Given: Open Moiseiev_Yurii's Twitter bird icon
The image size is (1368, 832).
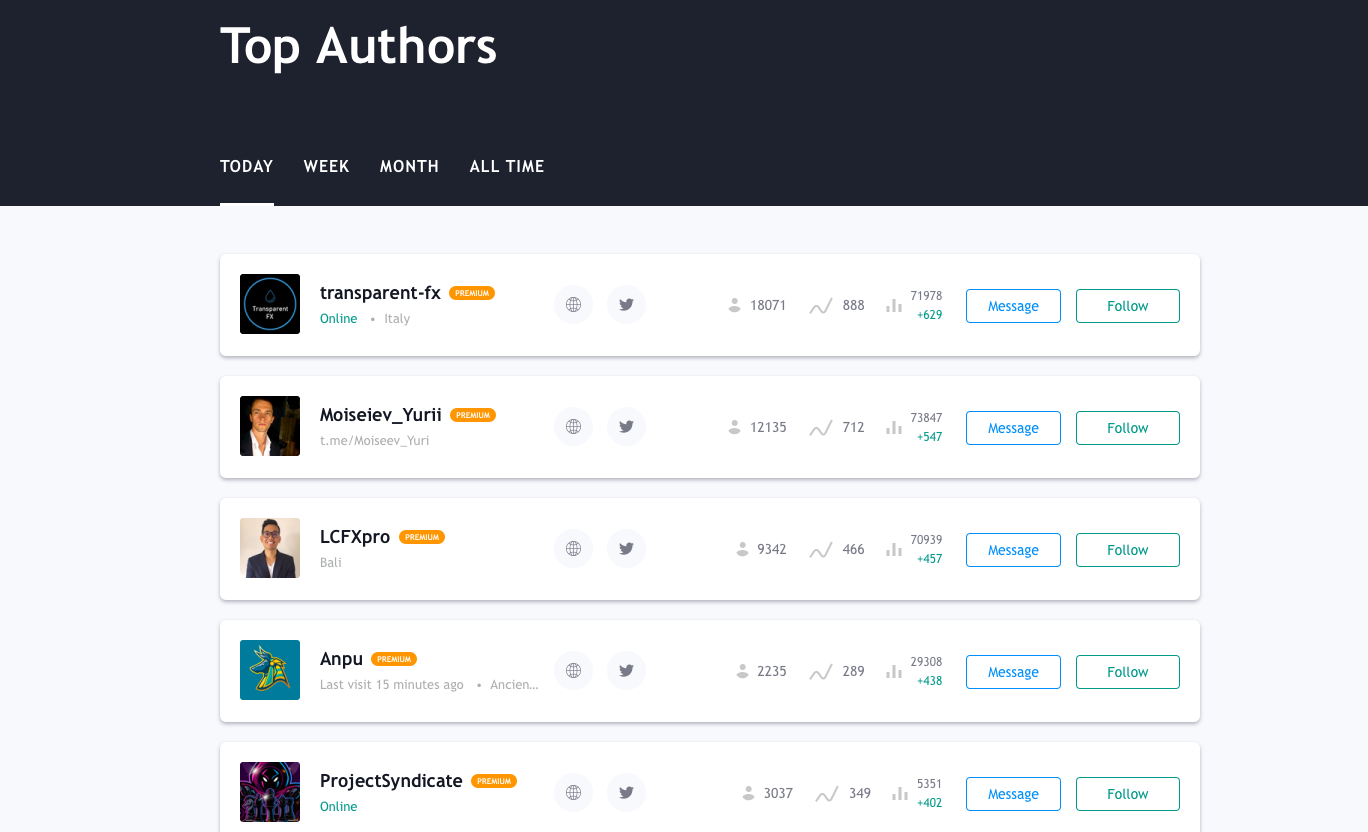Looking at the screenshot, I should 626,427.
